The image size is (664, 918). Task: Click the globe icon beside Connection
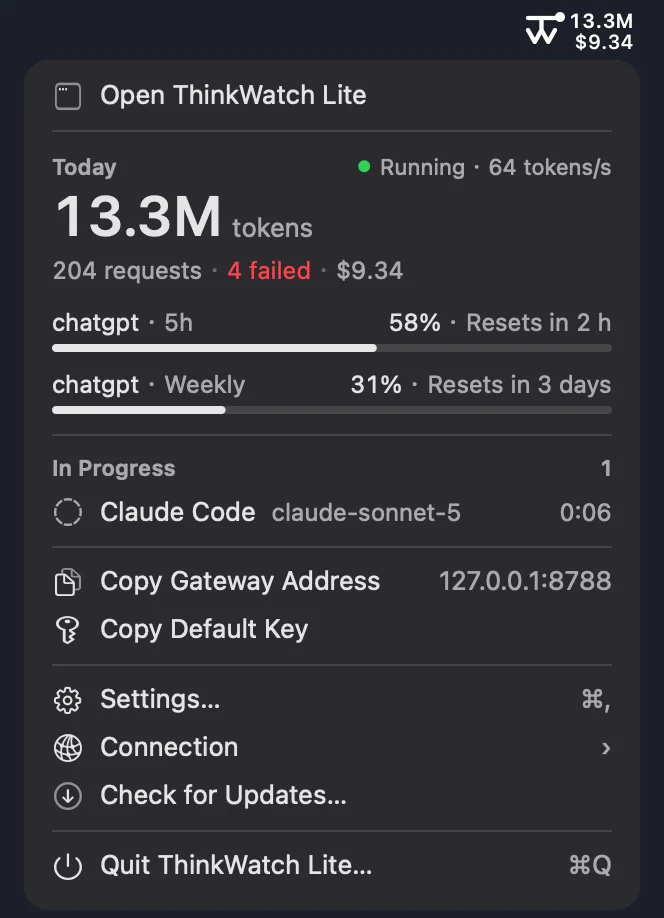coord(68,748)
